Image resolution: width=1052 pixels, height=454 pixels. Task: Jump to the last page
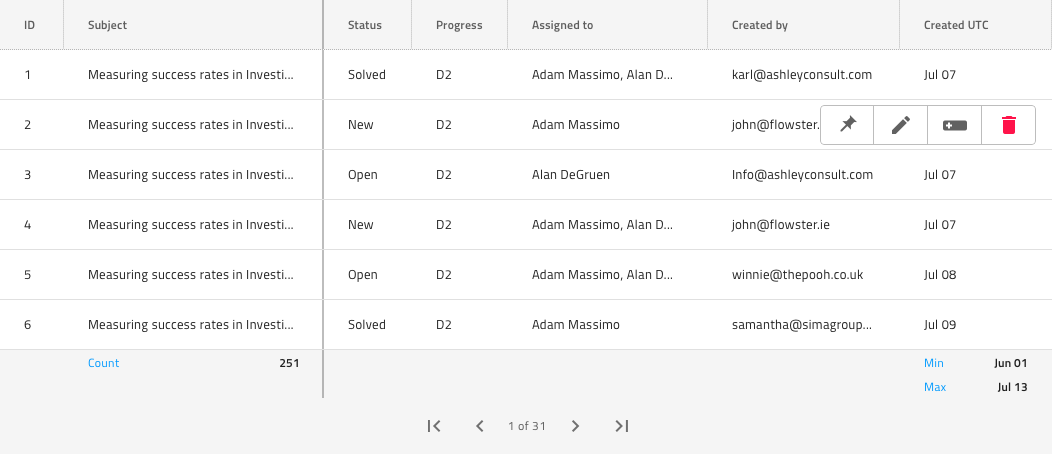click(621, 426)
